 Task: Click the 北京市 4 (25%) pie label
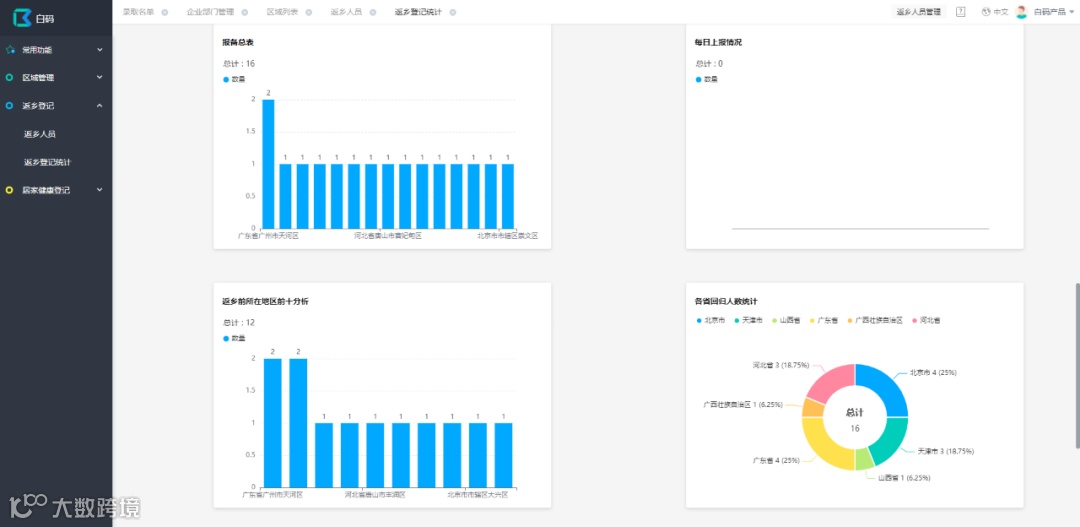[933, 373]
